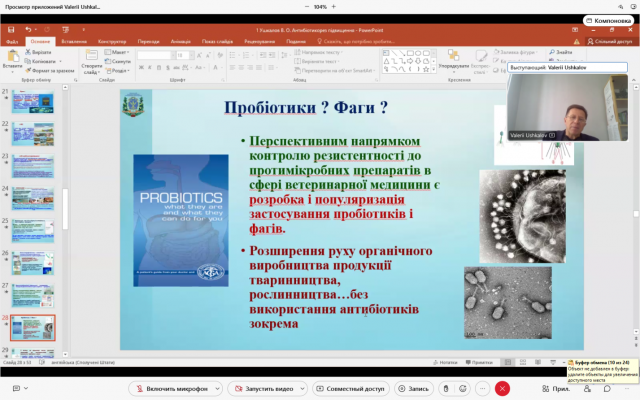Toggle justify text alignment
The width and height of the screenshot is (640, 400).
(x=259, y=67)
